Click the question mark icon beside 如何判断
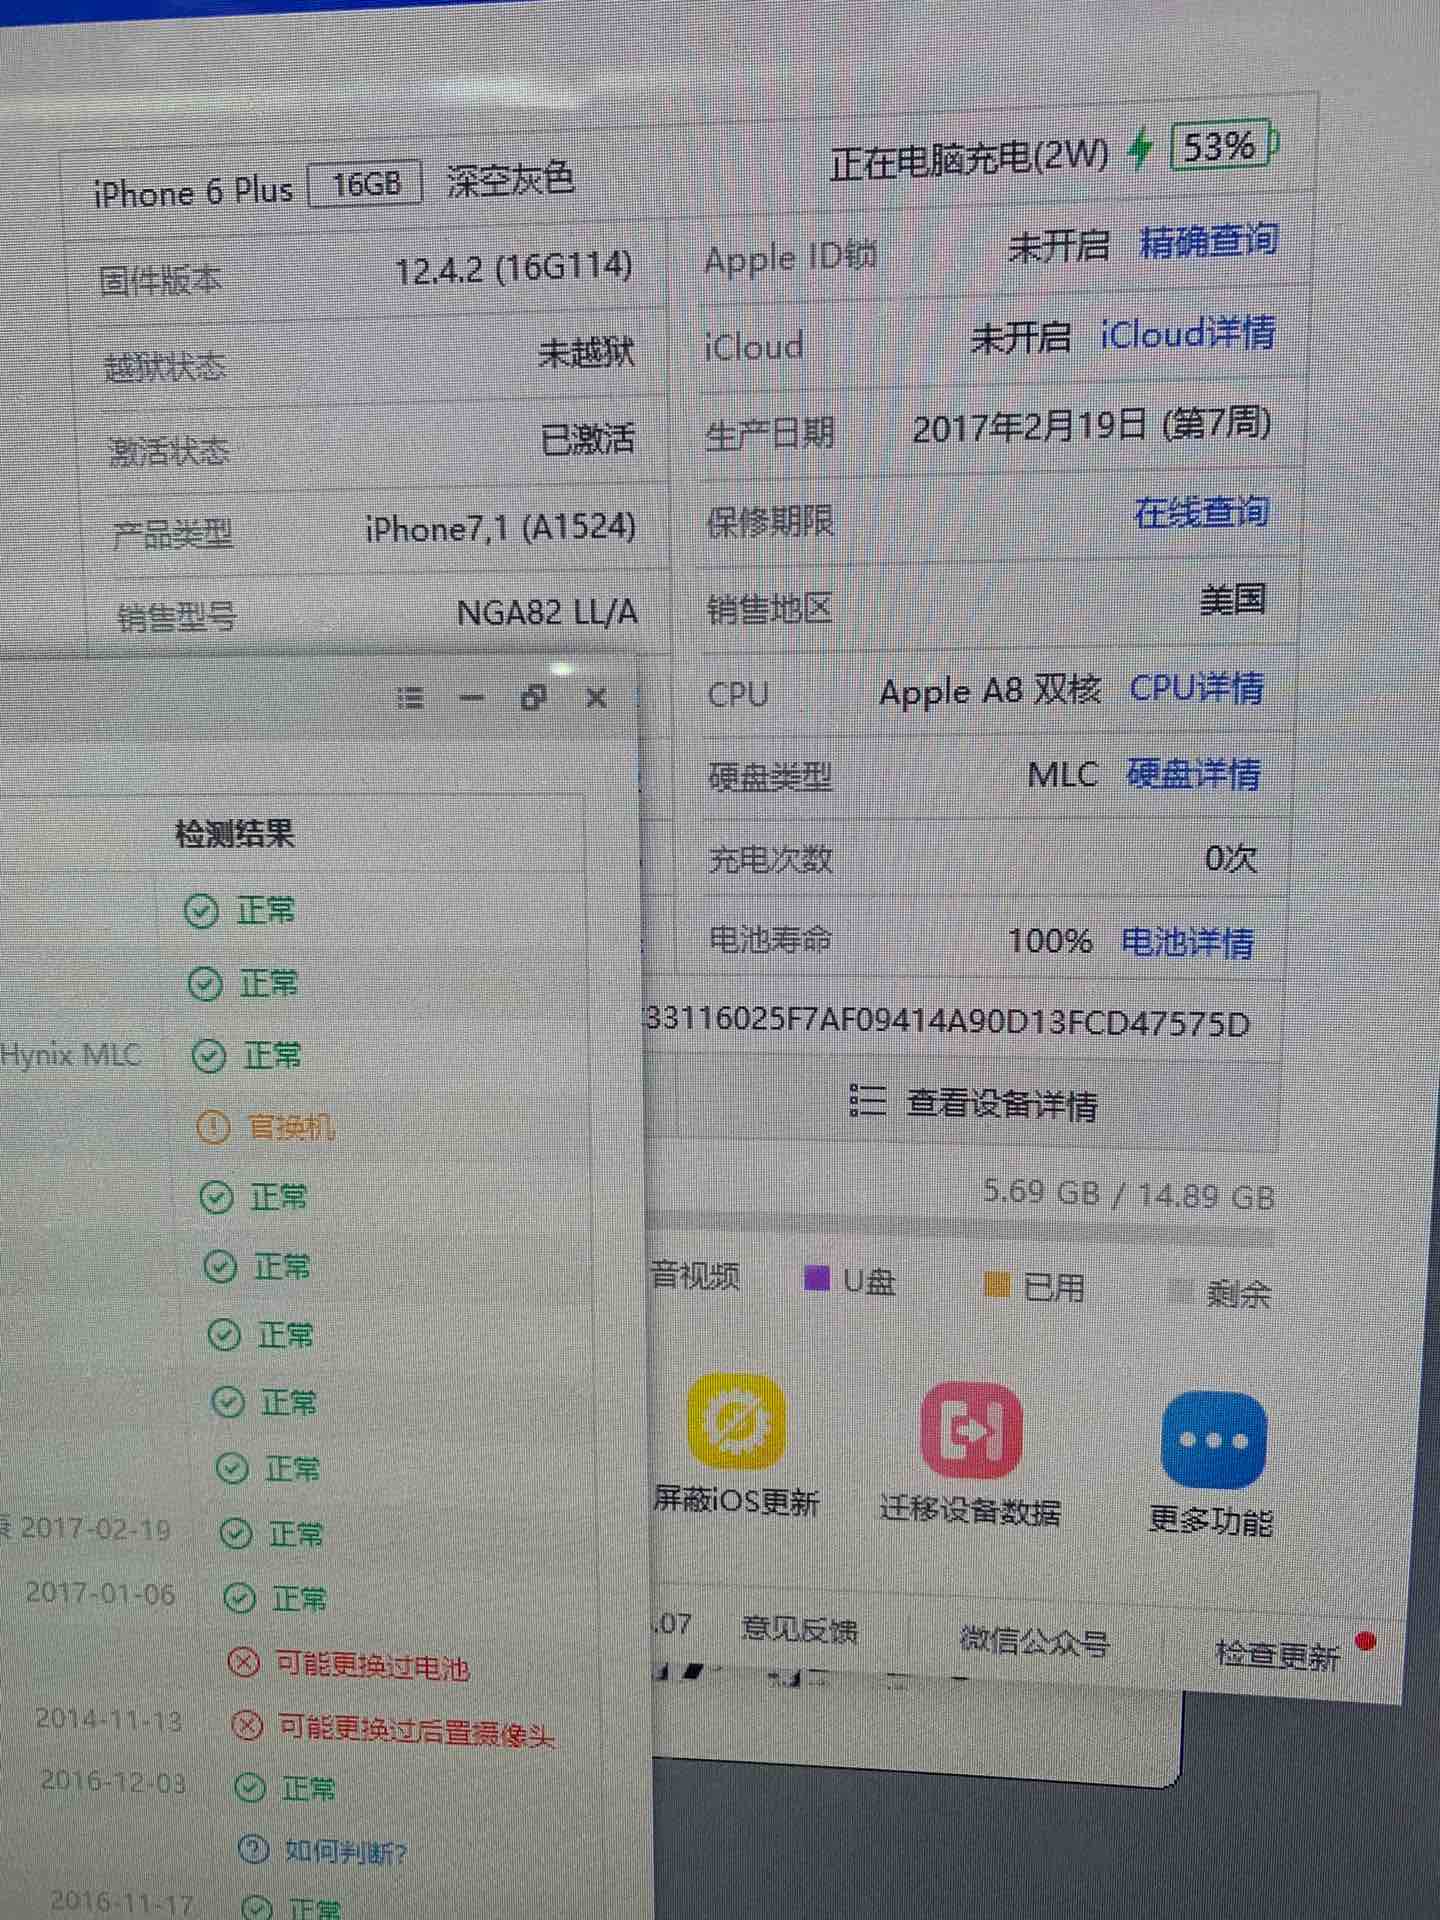The height and width of the screenshot is (1920, 1440). tap(253, 1849)
